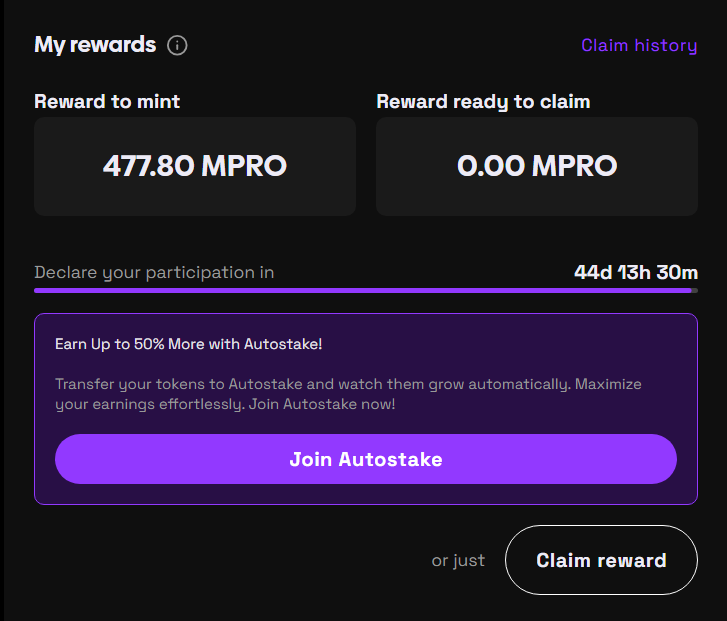This screenshot has height=621, width=727.
Task: Click the Reward ready to claim label
Action: tap(483, 102)
